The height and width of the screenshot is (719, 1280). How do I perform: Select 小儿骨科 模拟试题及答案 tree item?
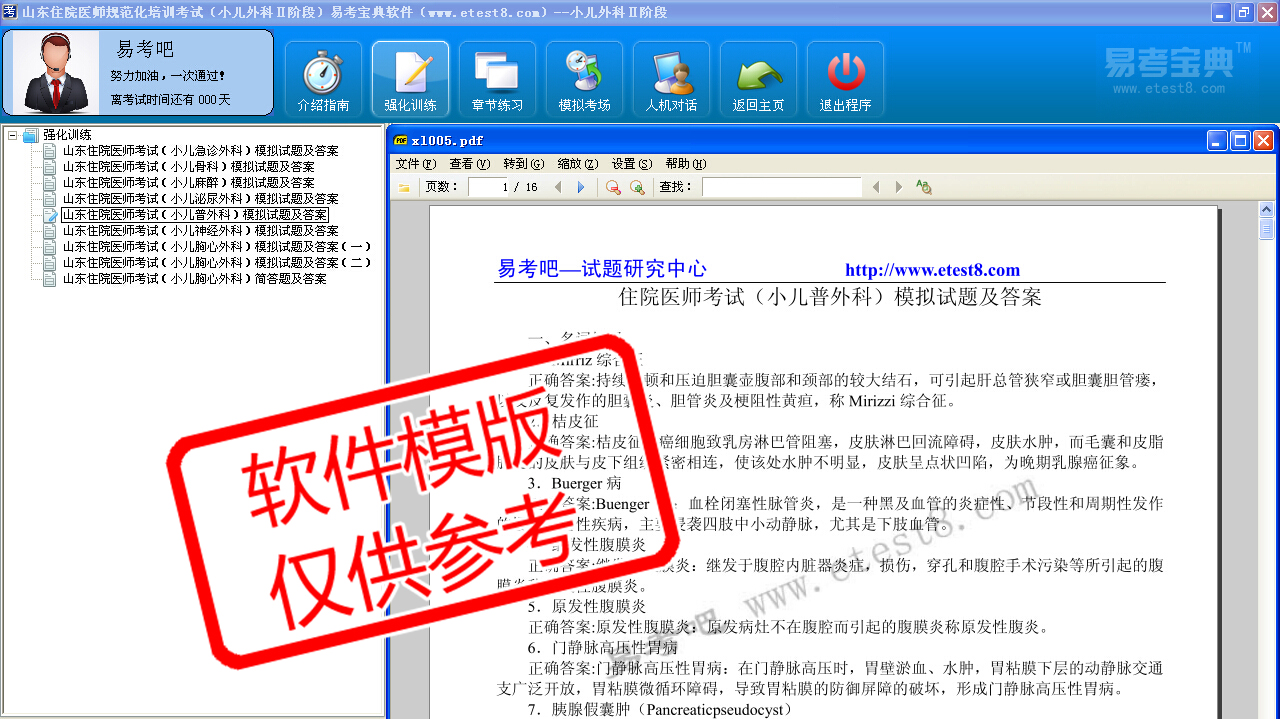pos(188,167)
